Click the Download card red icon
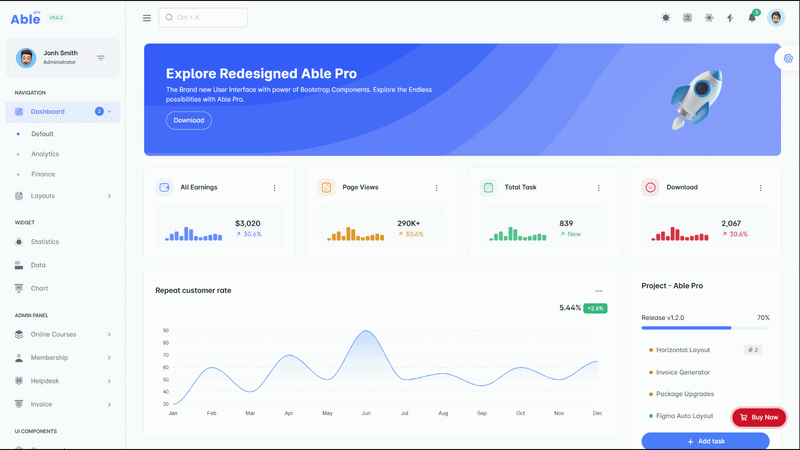The height and width of the screenshot is (450, 800). click(x=650, y=187)
